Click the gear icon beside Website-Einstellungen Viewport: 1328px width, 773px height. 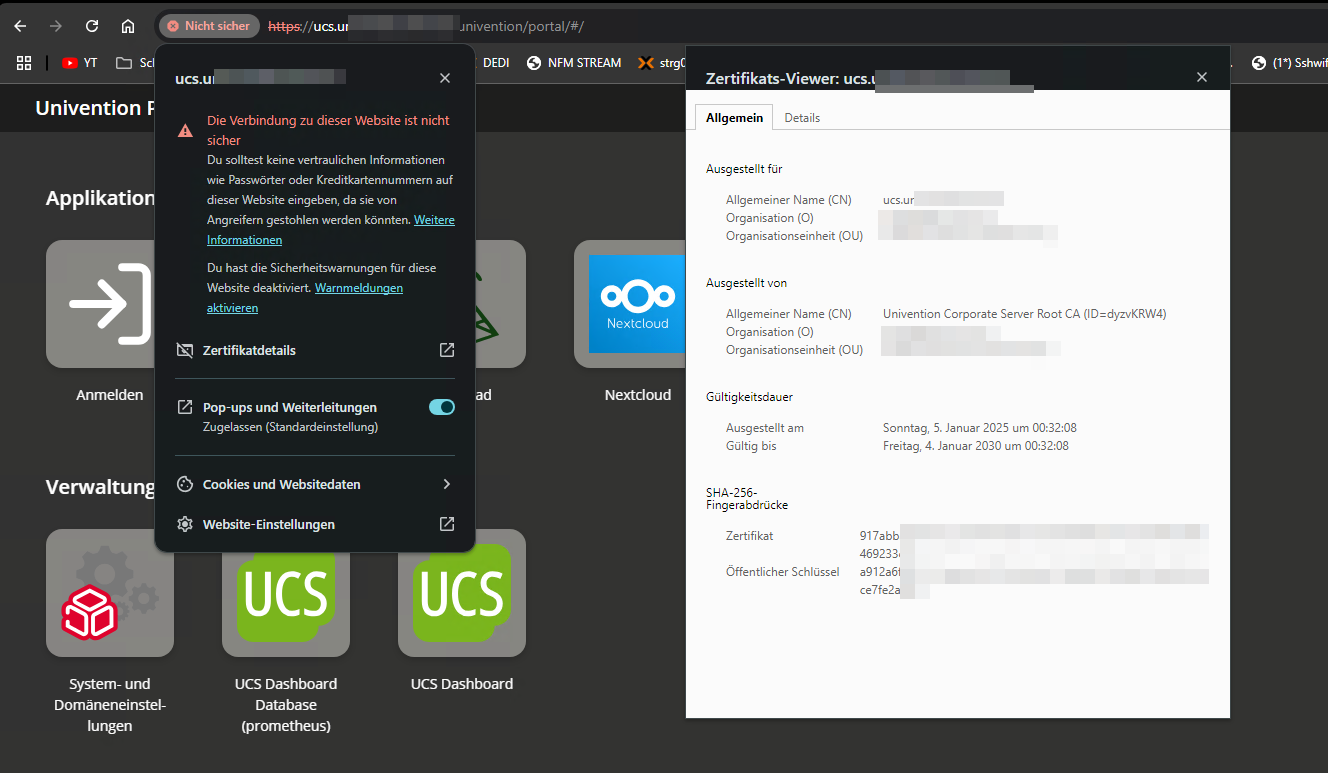click(185, 524)
